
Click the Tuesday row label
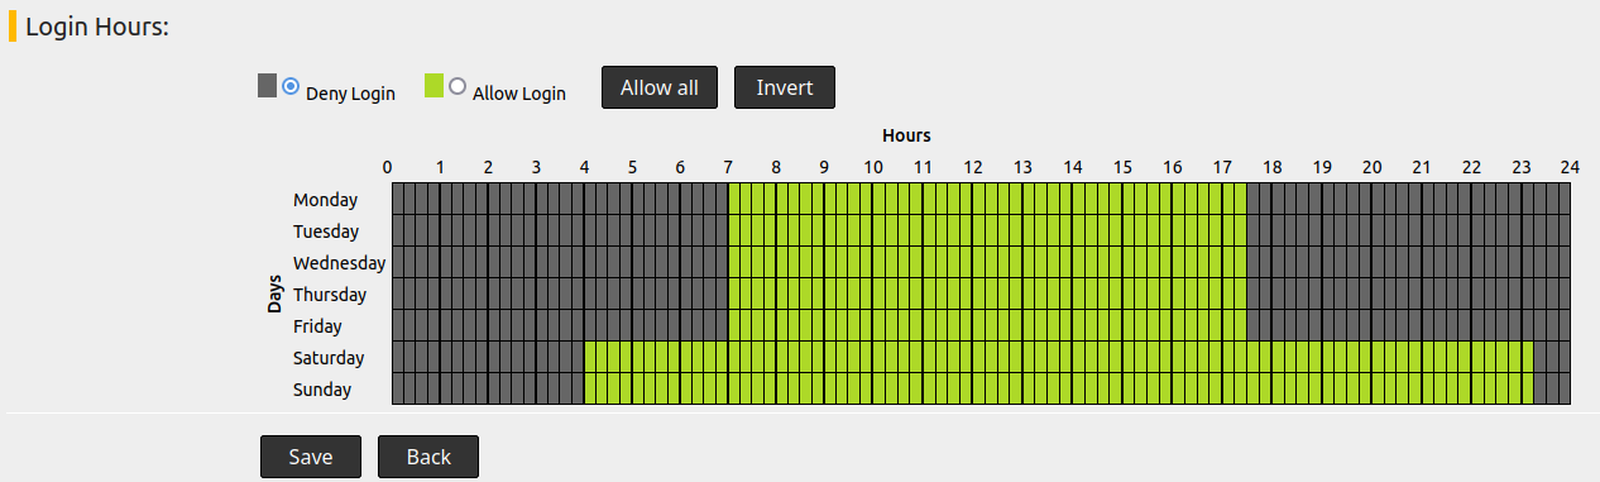(x=326, y=232)
